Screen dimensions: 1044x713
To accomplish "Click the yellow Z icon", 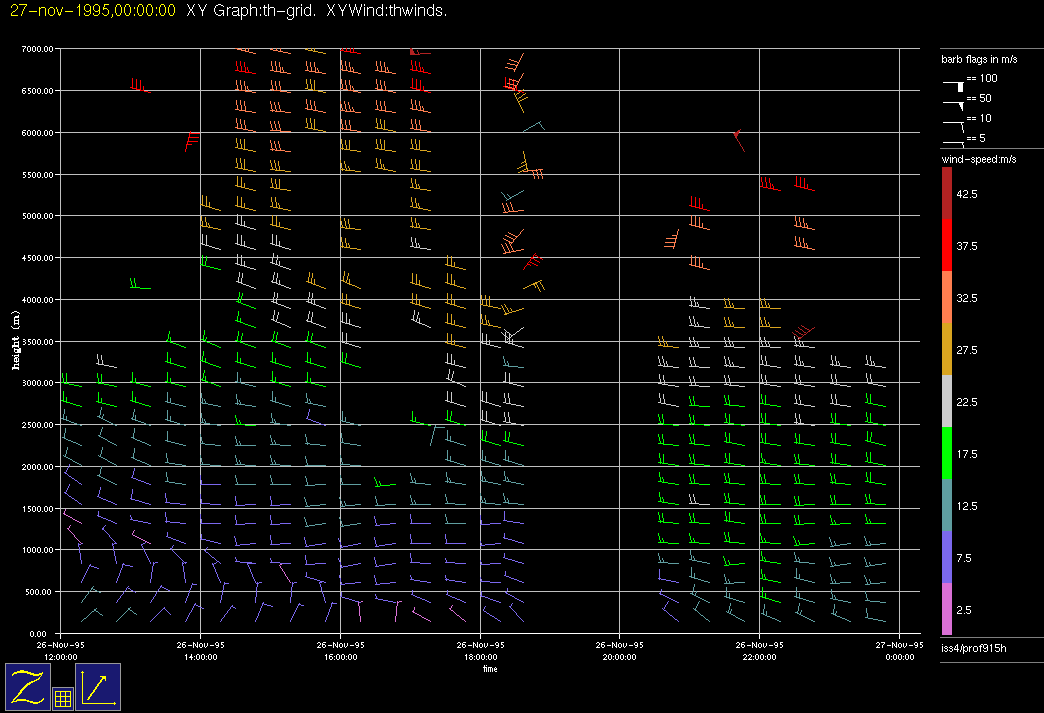I will coord(28,687).
